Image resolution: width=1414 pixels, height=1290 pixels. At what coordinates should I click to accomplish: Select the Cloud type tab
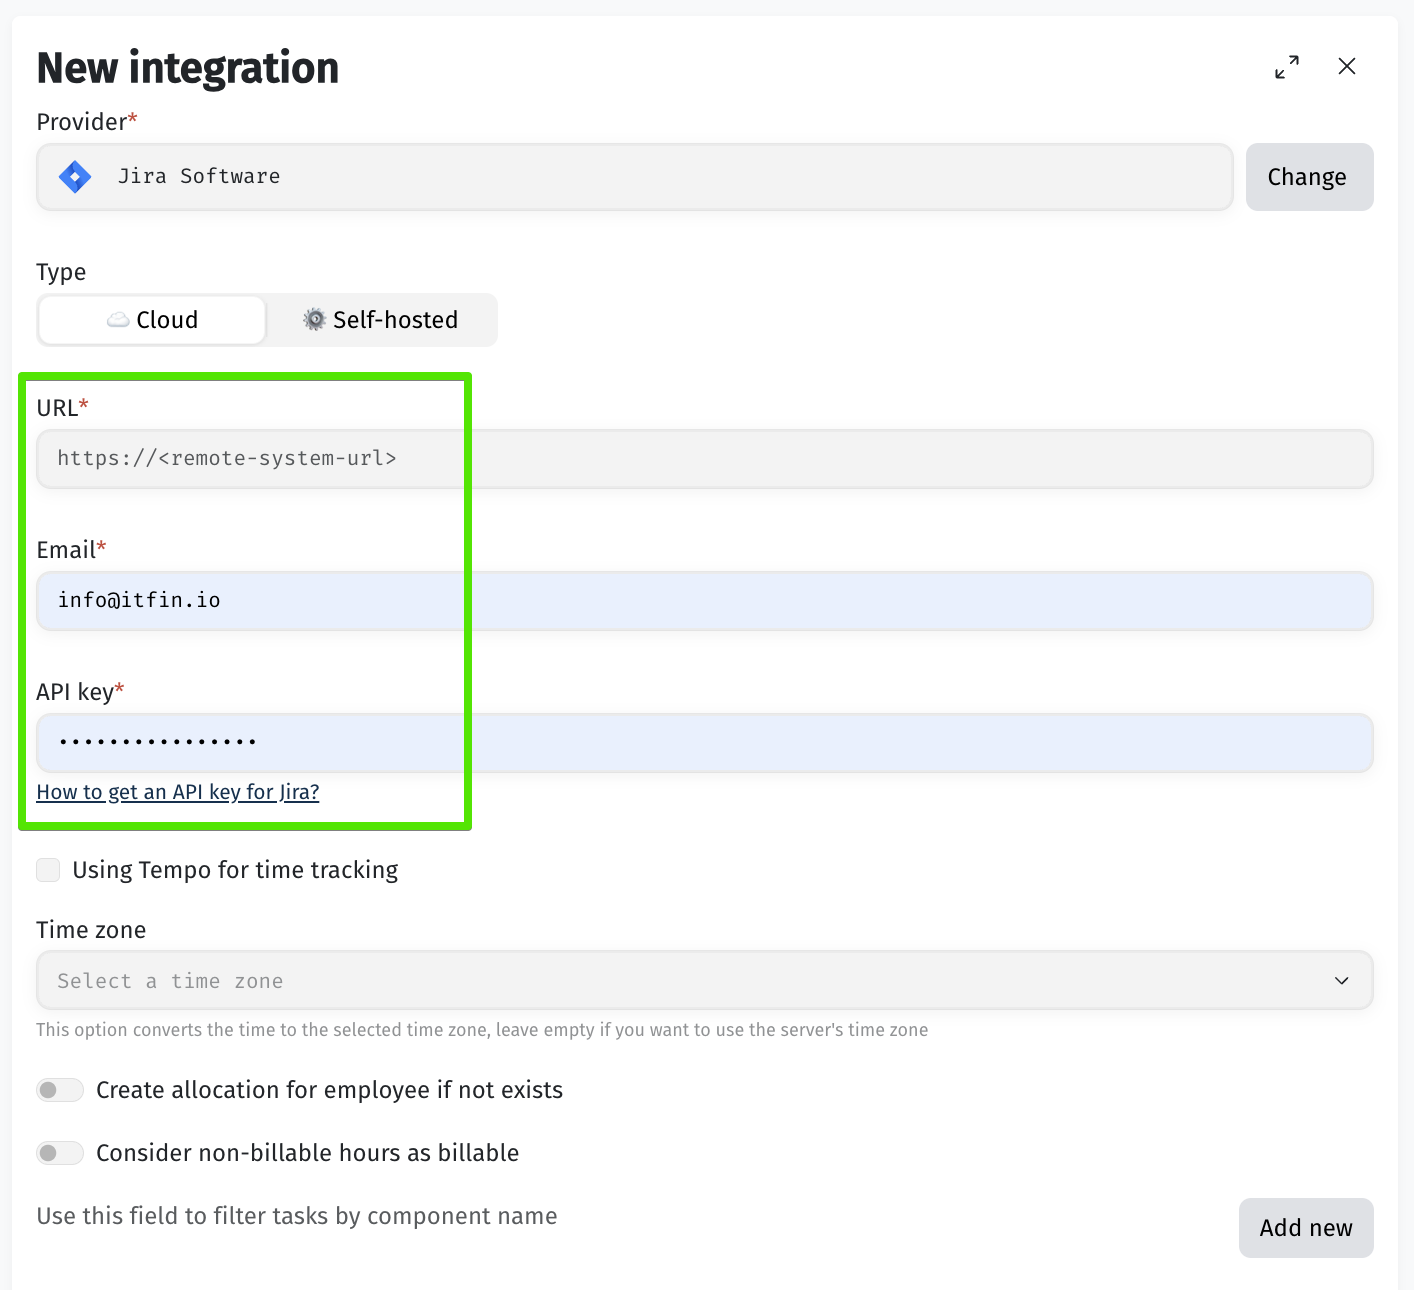pos(152,320)
